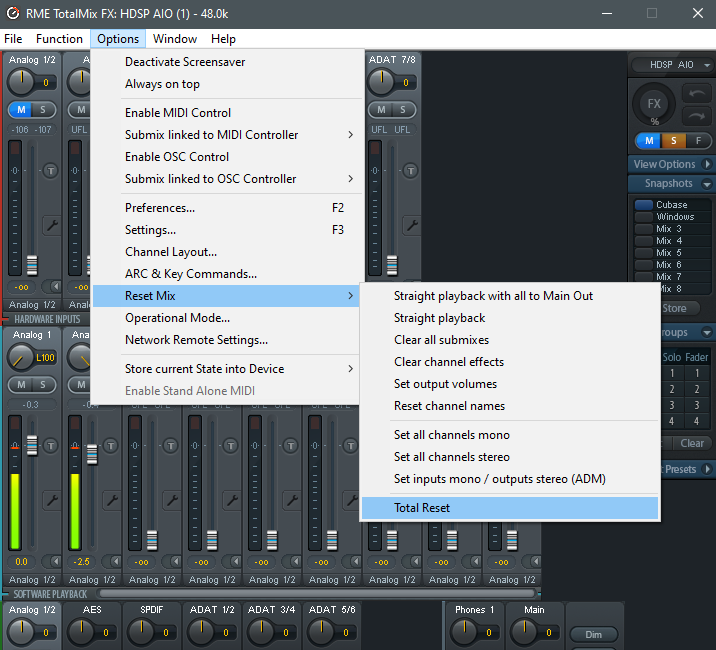Open the Help menu
716x650 pixels.
click(223, 39)
